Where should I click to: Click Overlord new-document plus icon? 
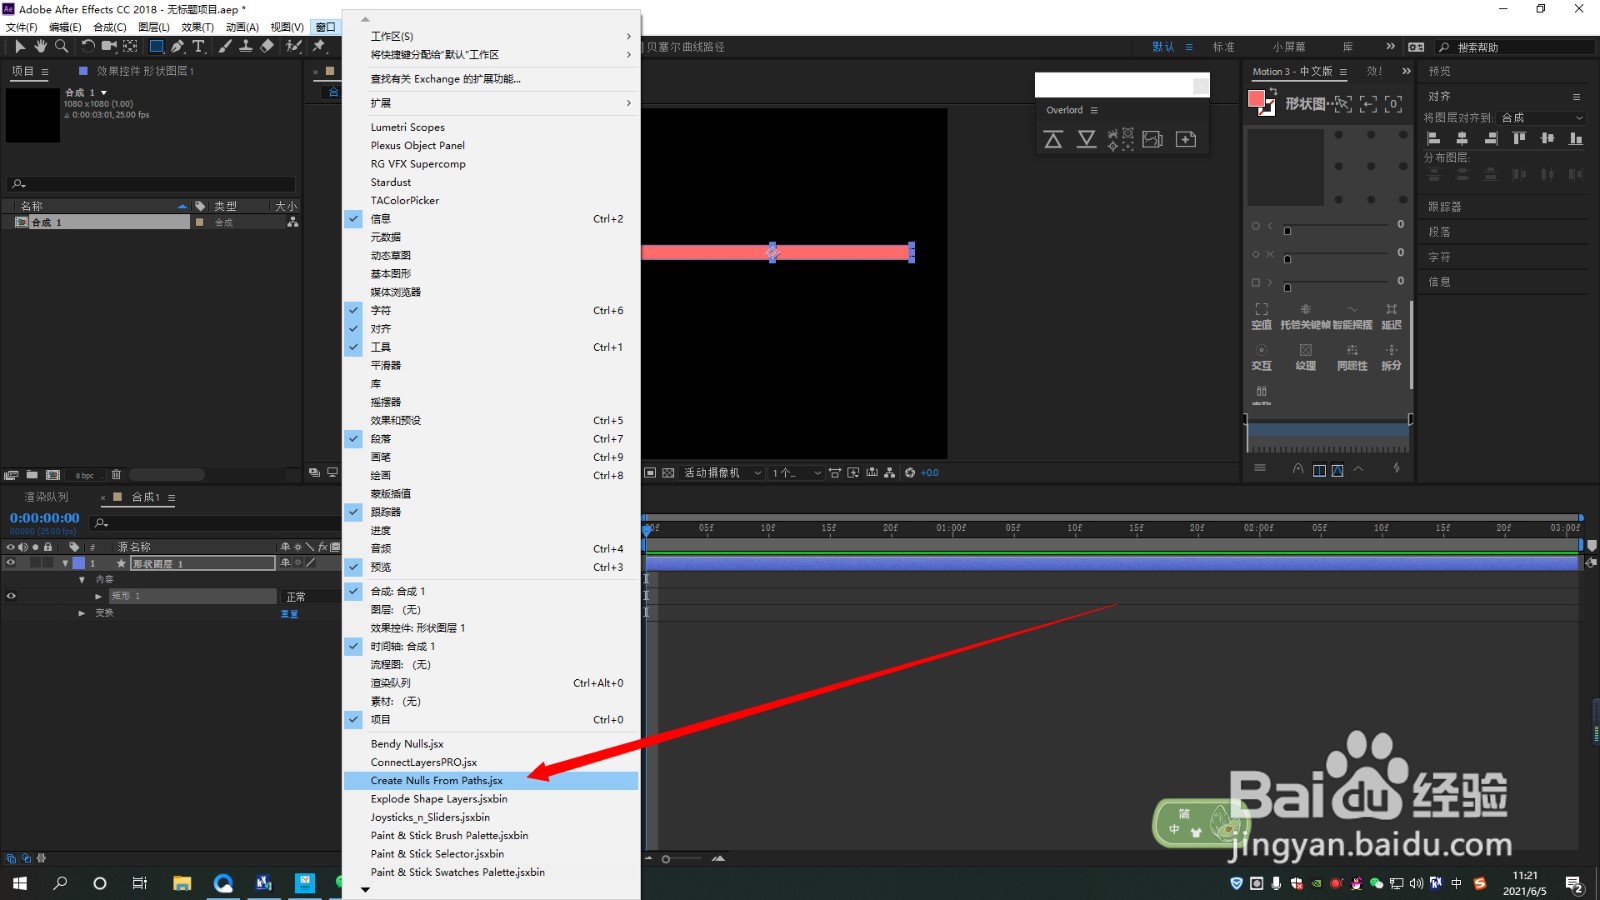[1186, 140]
